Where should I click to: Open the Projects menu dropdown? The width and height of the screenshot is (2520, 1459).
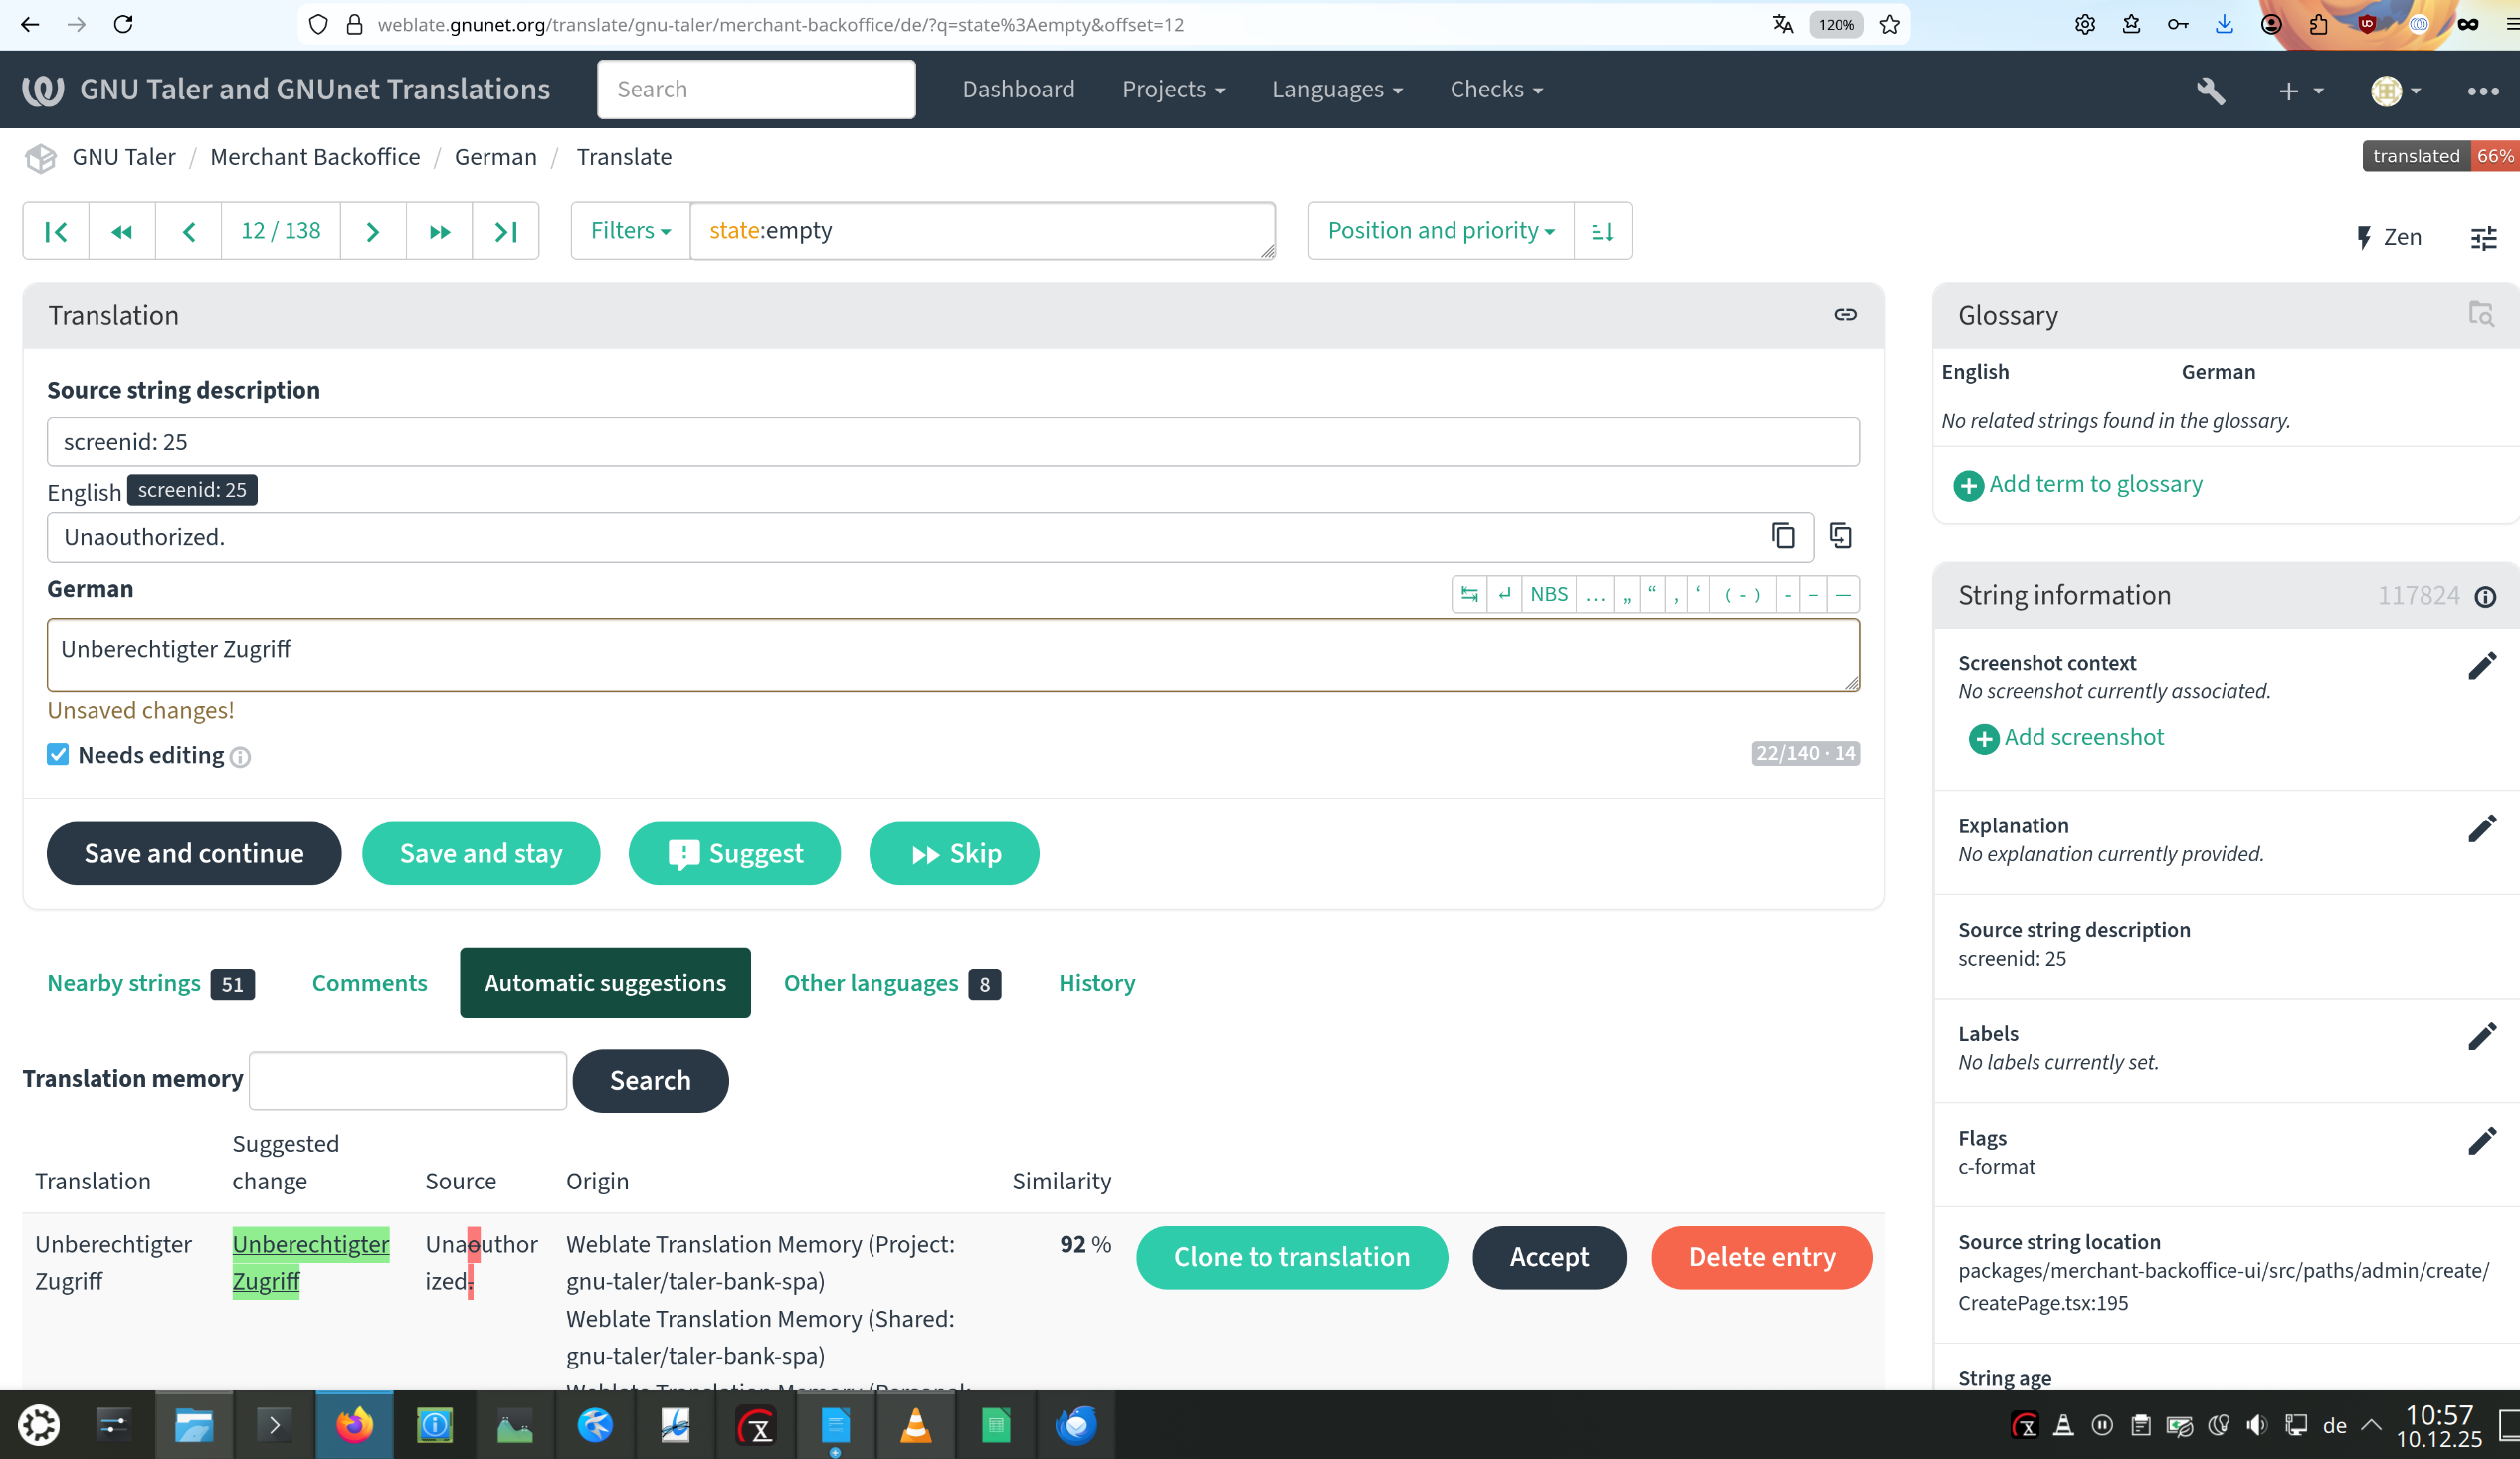click(x=1173, y=90)
